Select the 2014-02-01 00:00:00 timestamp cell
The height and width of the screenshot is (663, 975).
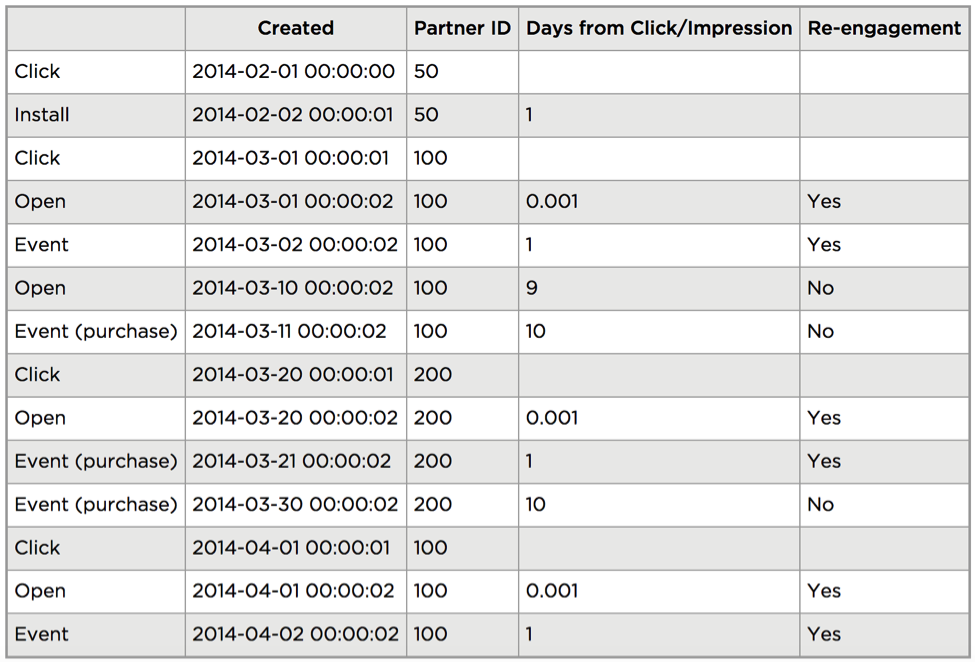pos(293,72)
